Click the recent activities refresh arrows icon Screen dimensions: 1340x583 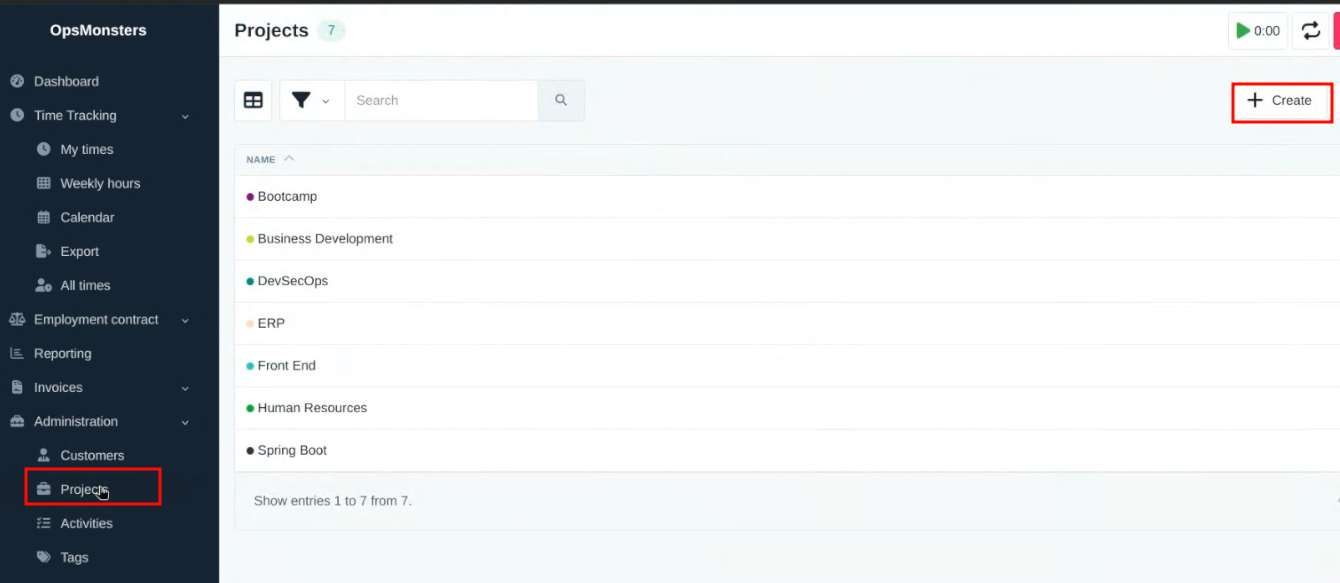pyautogui.click(x=1310, y=31)
